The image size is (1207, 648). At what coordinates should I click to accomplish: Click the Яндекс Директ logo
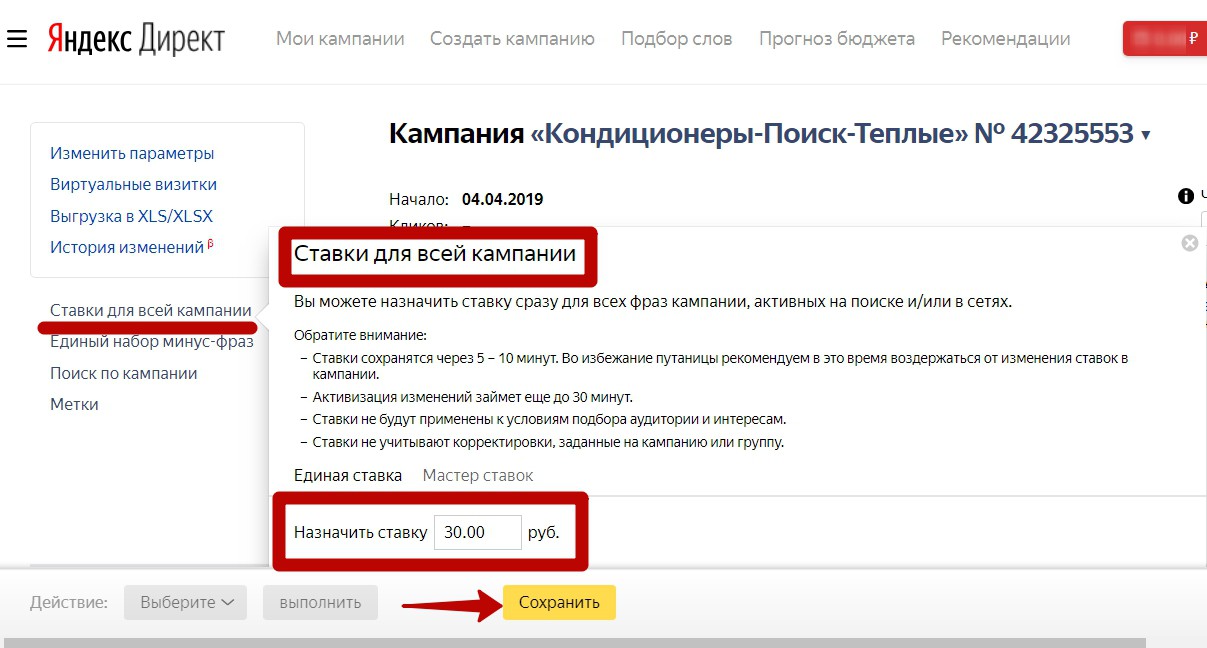(137, 40)
